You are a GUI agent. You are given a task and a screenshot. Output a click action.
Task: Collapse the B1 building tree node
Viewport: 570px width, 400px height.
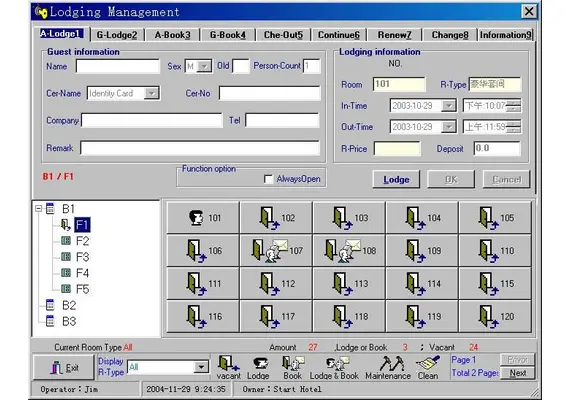coord(39,209)
